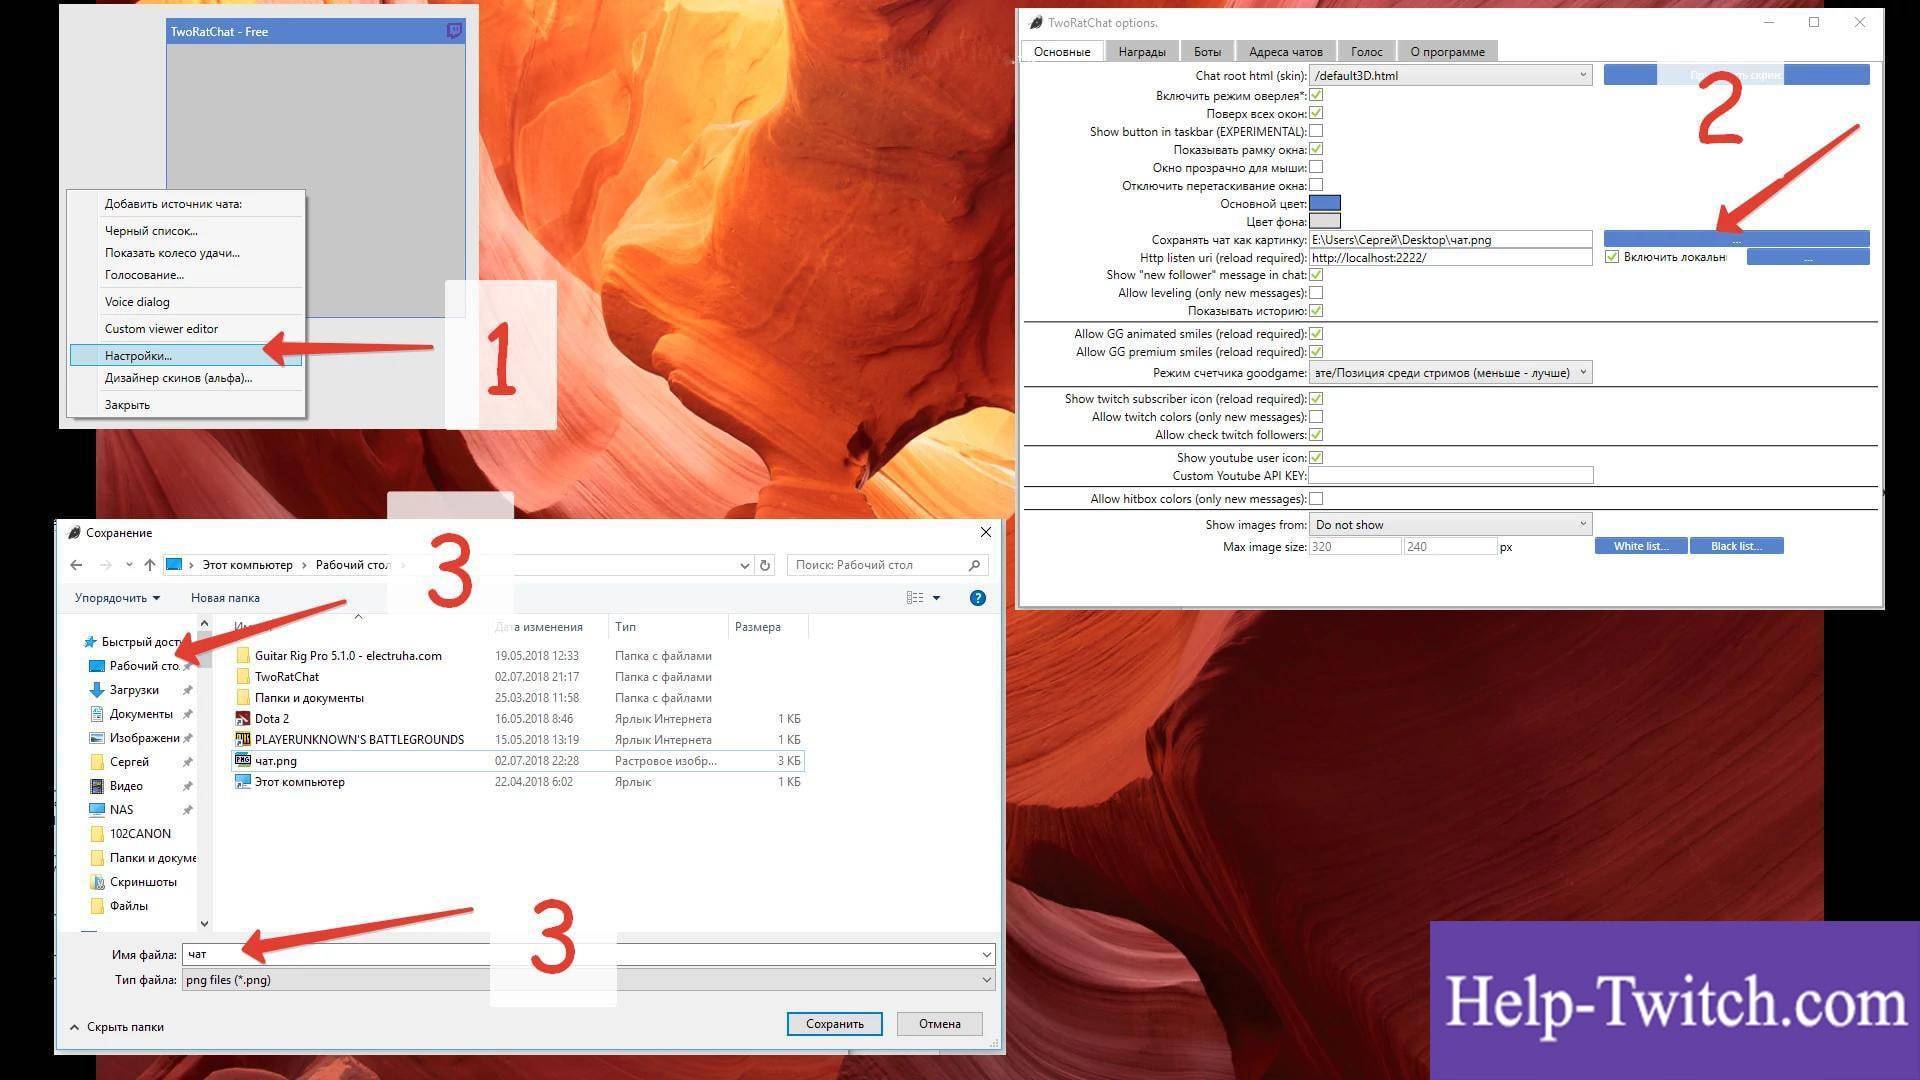This screenshot has width=1920, height=1080.
Task: Open Загрузки in navigation pane
Action: [x=134, y=690]
